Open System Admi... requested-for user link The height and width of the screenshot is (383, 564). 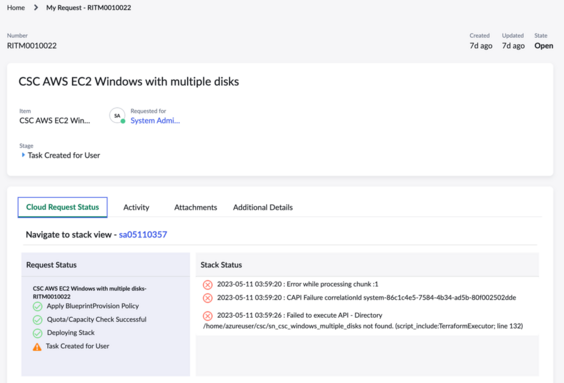[155, 120]
